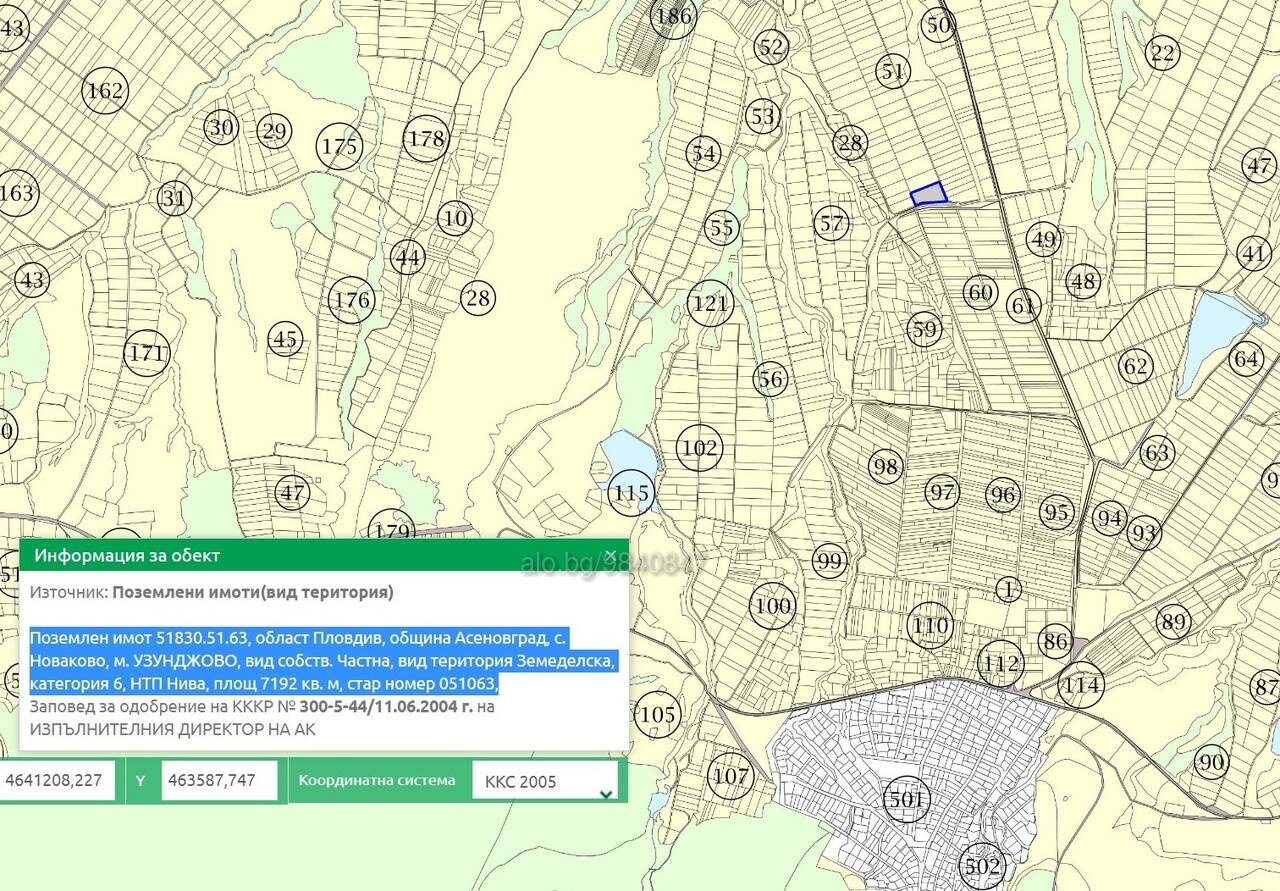Image resolution: width=1280 pixels, height=891 pixels.
Task: Click map area label 114
Action: [x=1081, y=685]
